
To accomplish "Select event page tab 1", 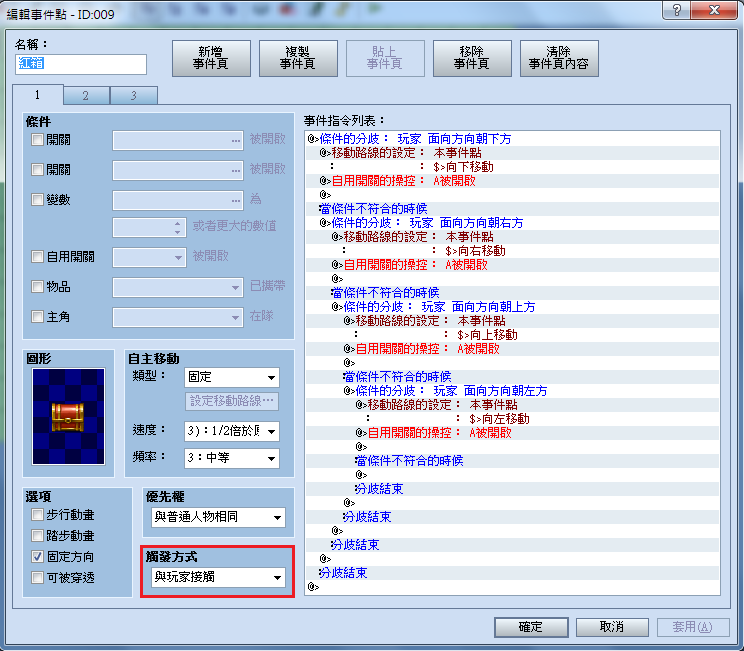I will [x=37, y=94].
